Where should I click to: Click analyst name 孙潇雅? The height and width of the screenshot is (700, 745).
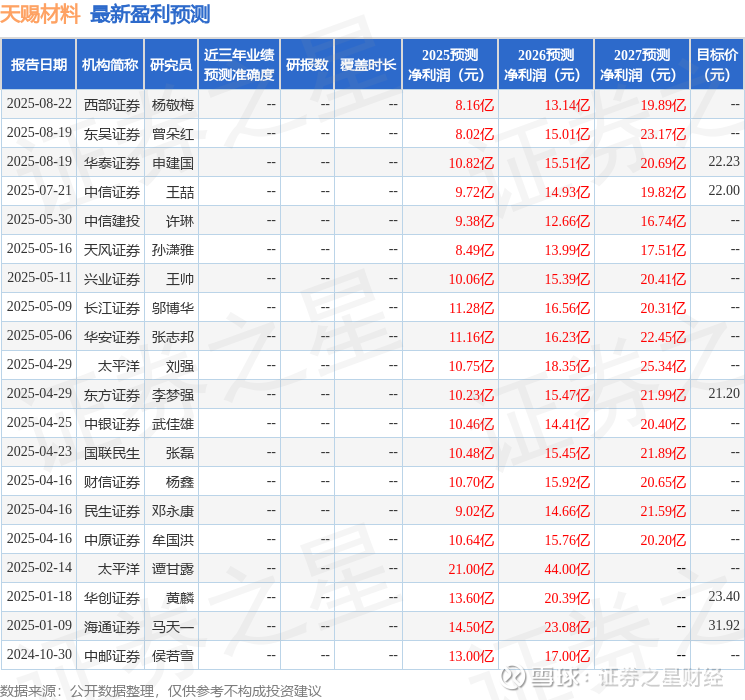(x=173, y=250)
